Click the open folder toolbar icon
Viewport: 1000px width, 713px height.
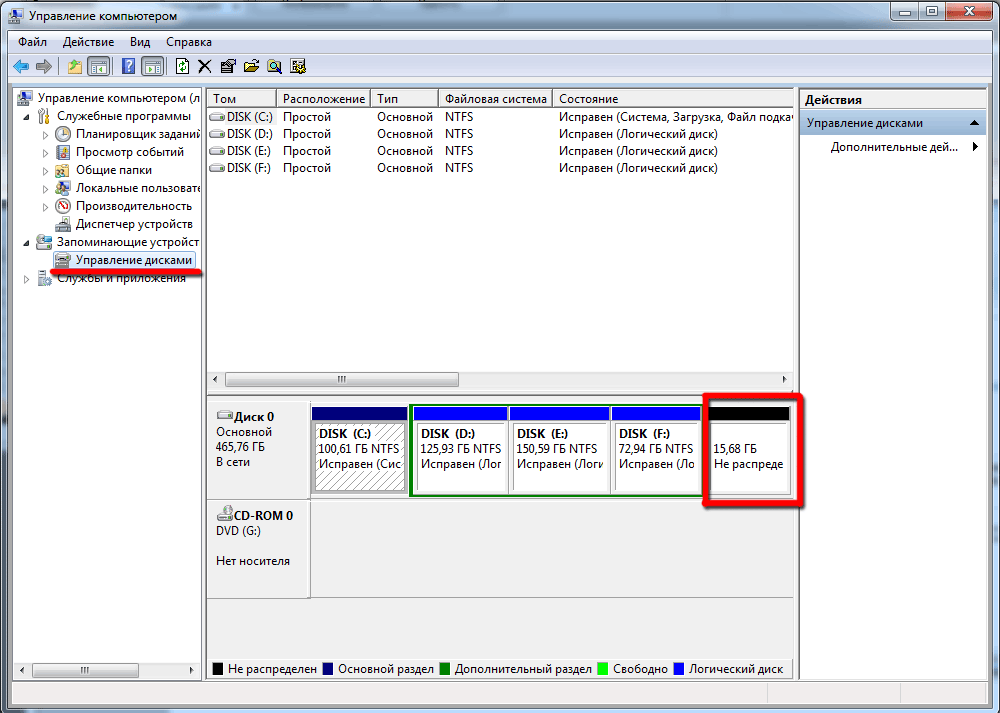pyautogui.click(x=251, y=66)
